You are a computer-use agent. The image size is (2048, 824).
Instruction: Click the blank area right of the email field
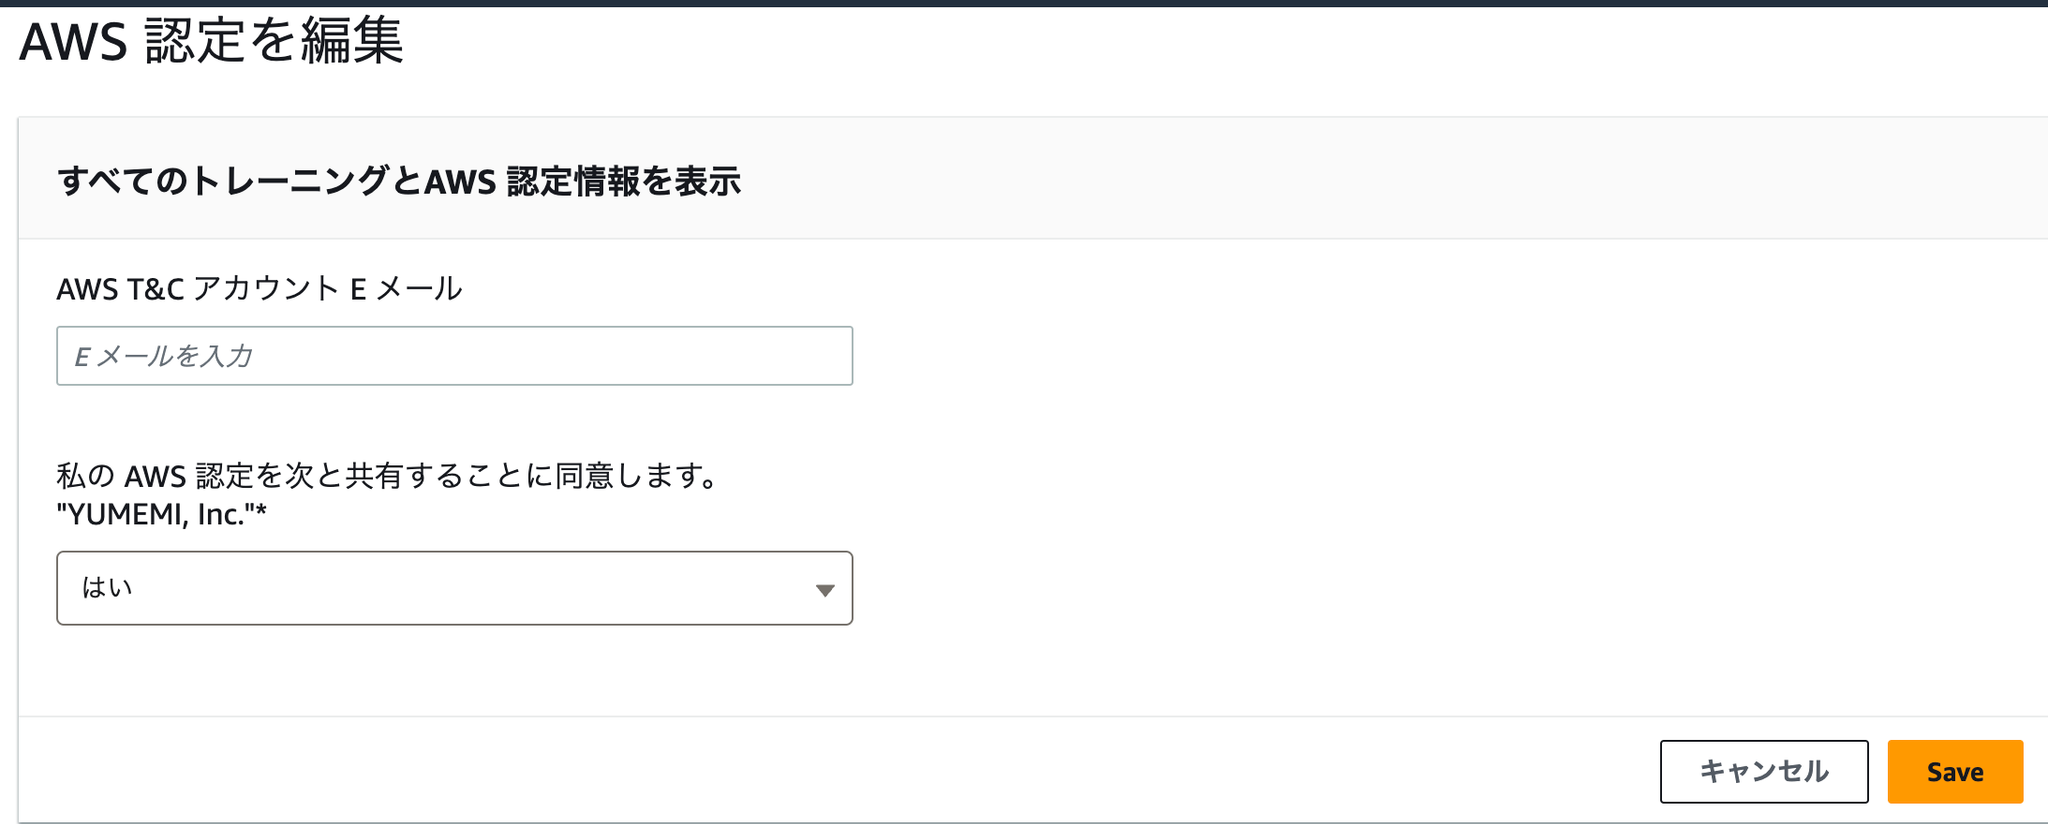1400,356
